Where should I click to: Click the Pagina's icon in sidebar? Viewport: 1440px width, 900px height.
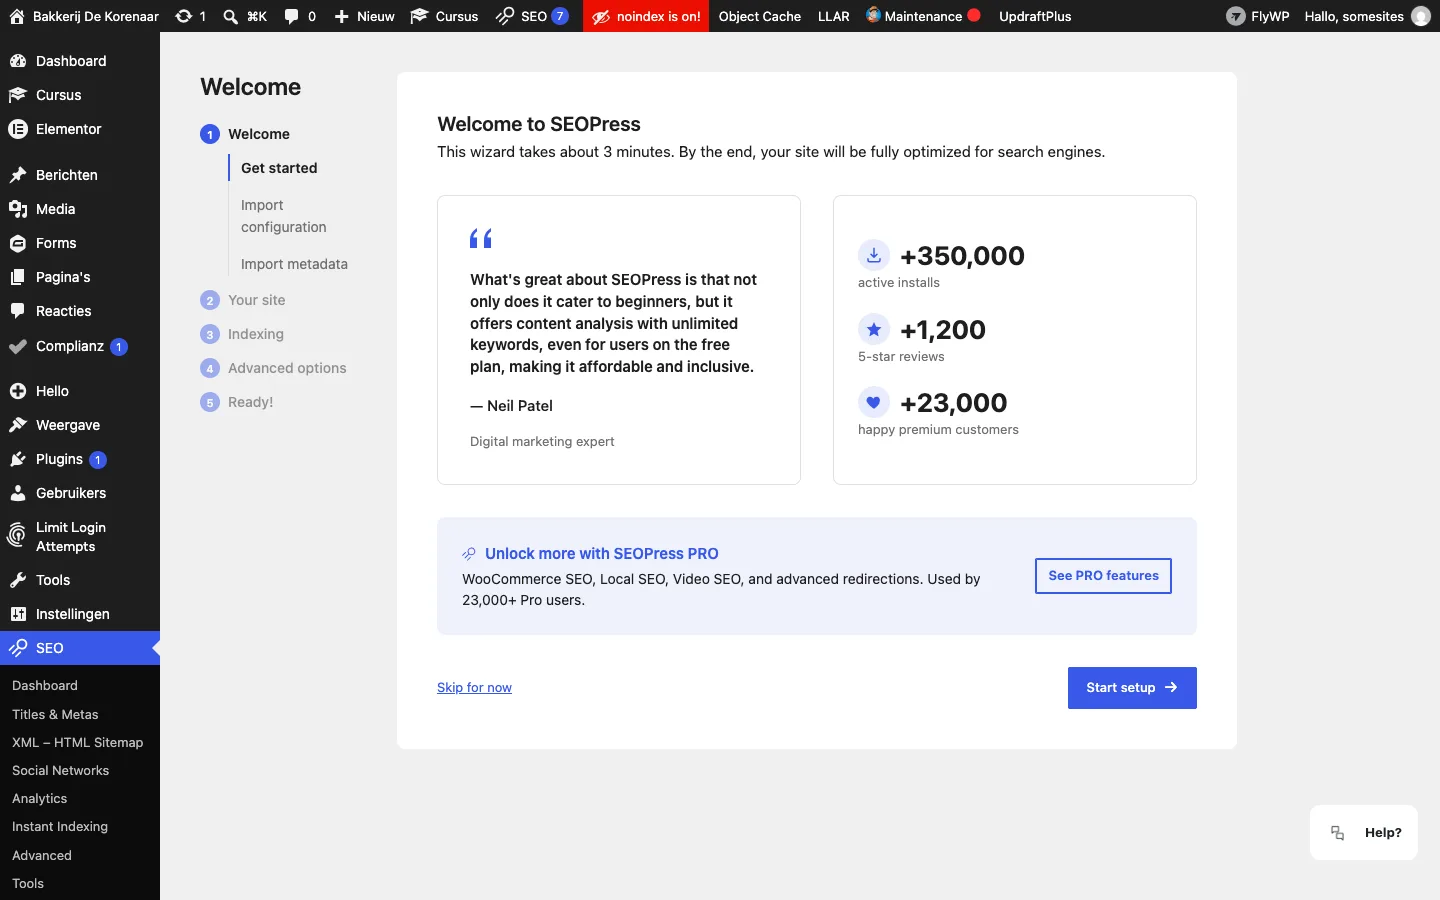(18, 277)
